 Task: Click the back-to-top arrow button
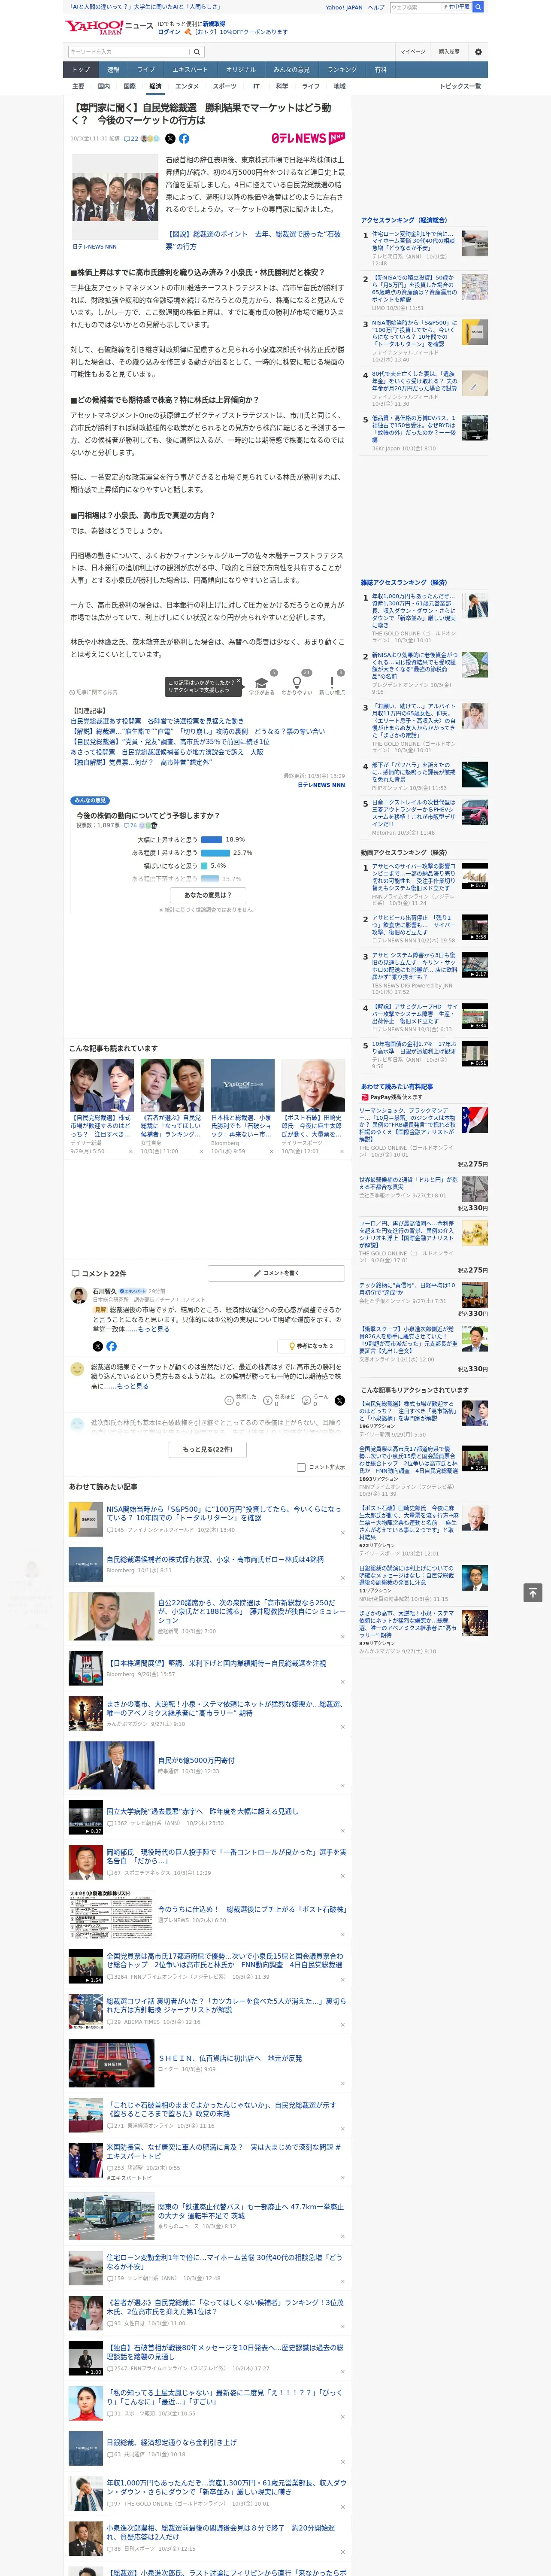[x=533, y=1593]
